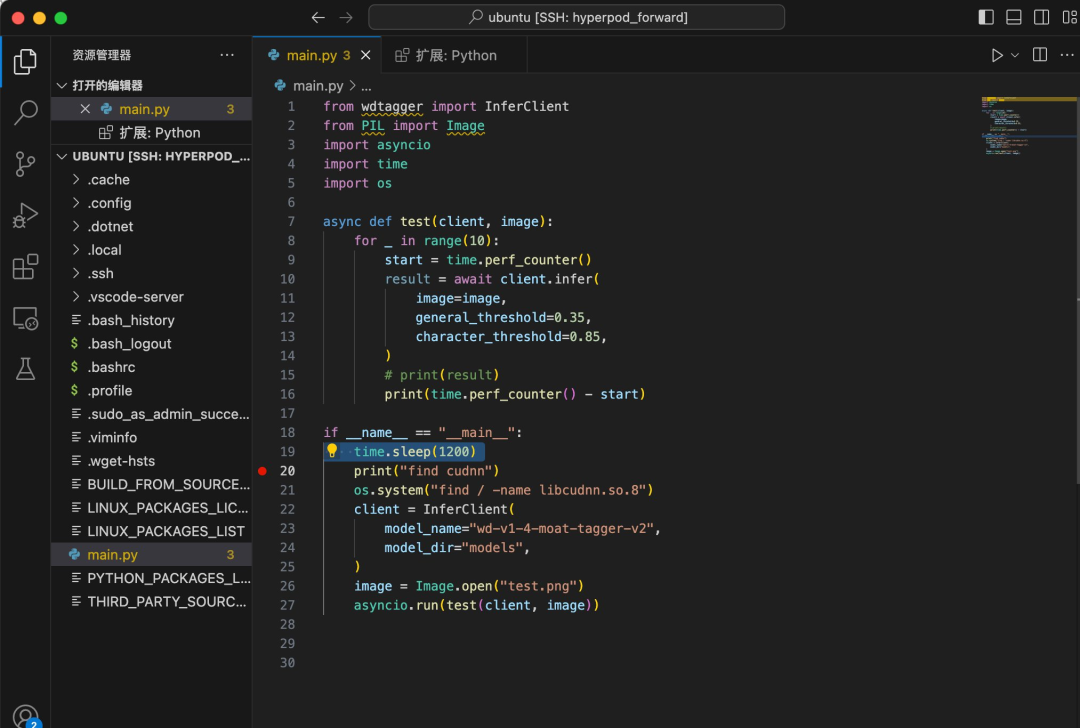Close main.py in open editors list

85,109
